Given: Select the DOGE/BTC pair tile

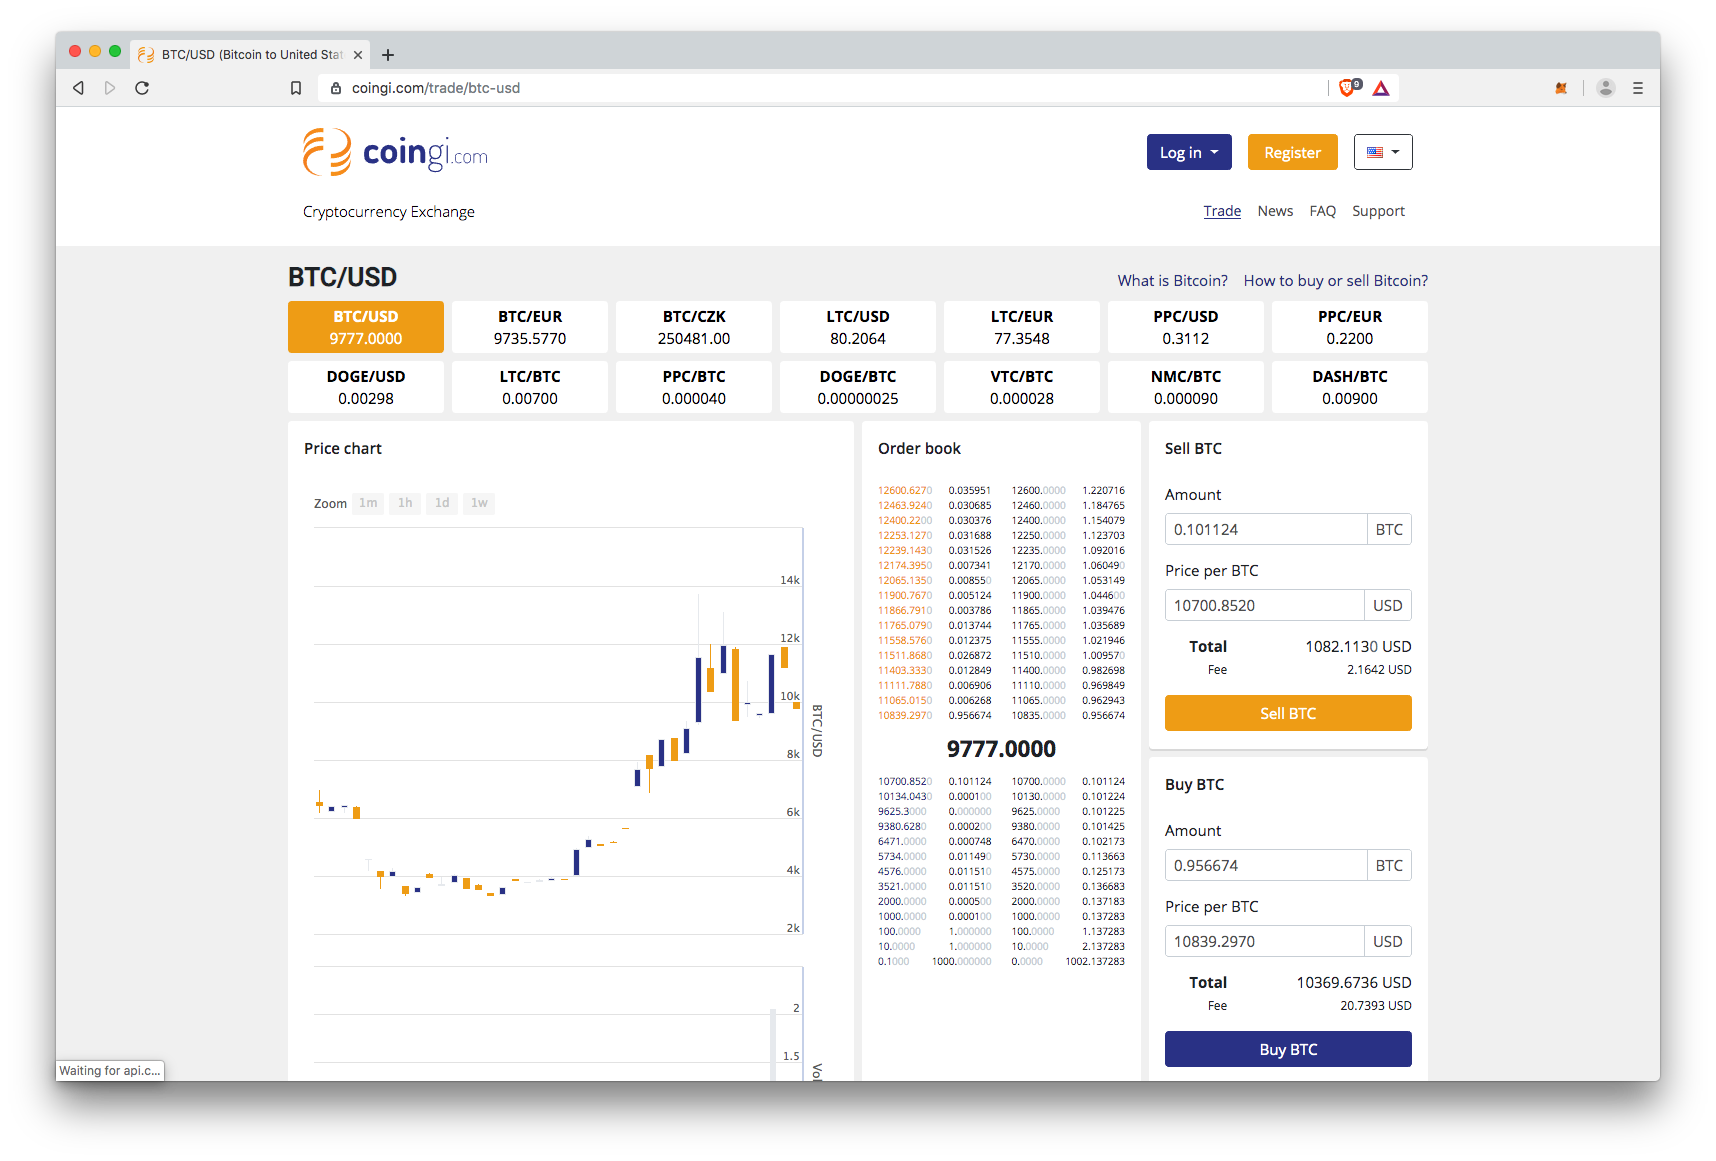Looking at the screenshot, I should point(858,387).
